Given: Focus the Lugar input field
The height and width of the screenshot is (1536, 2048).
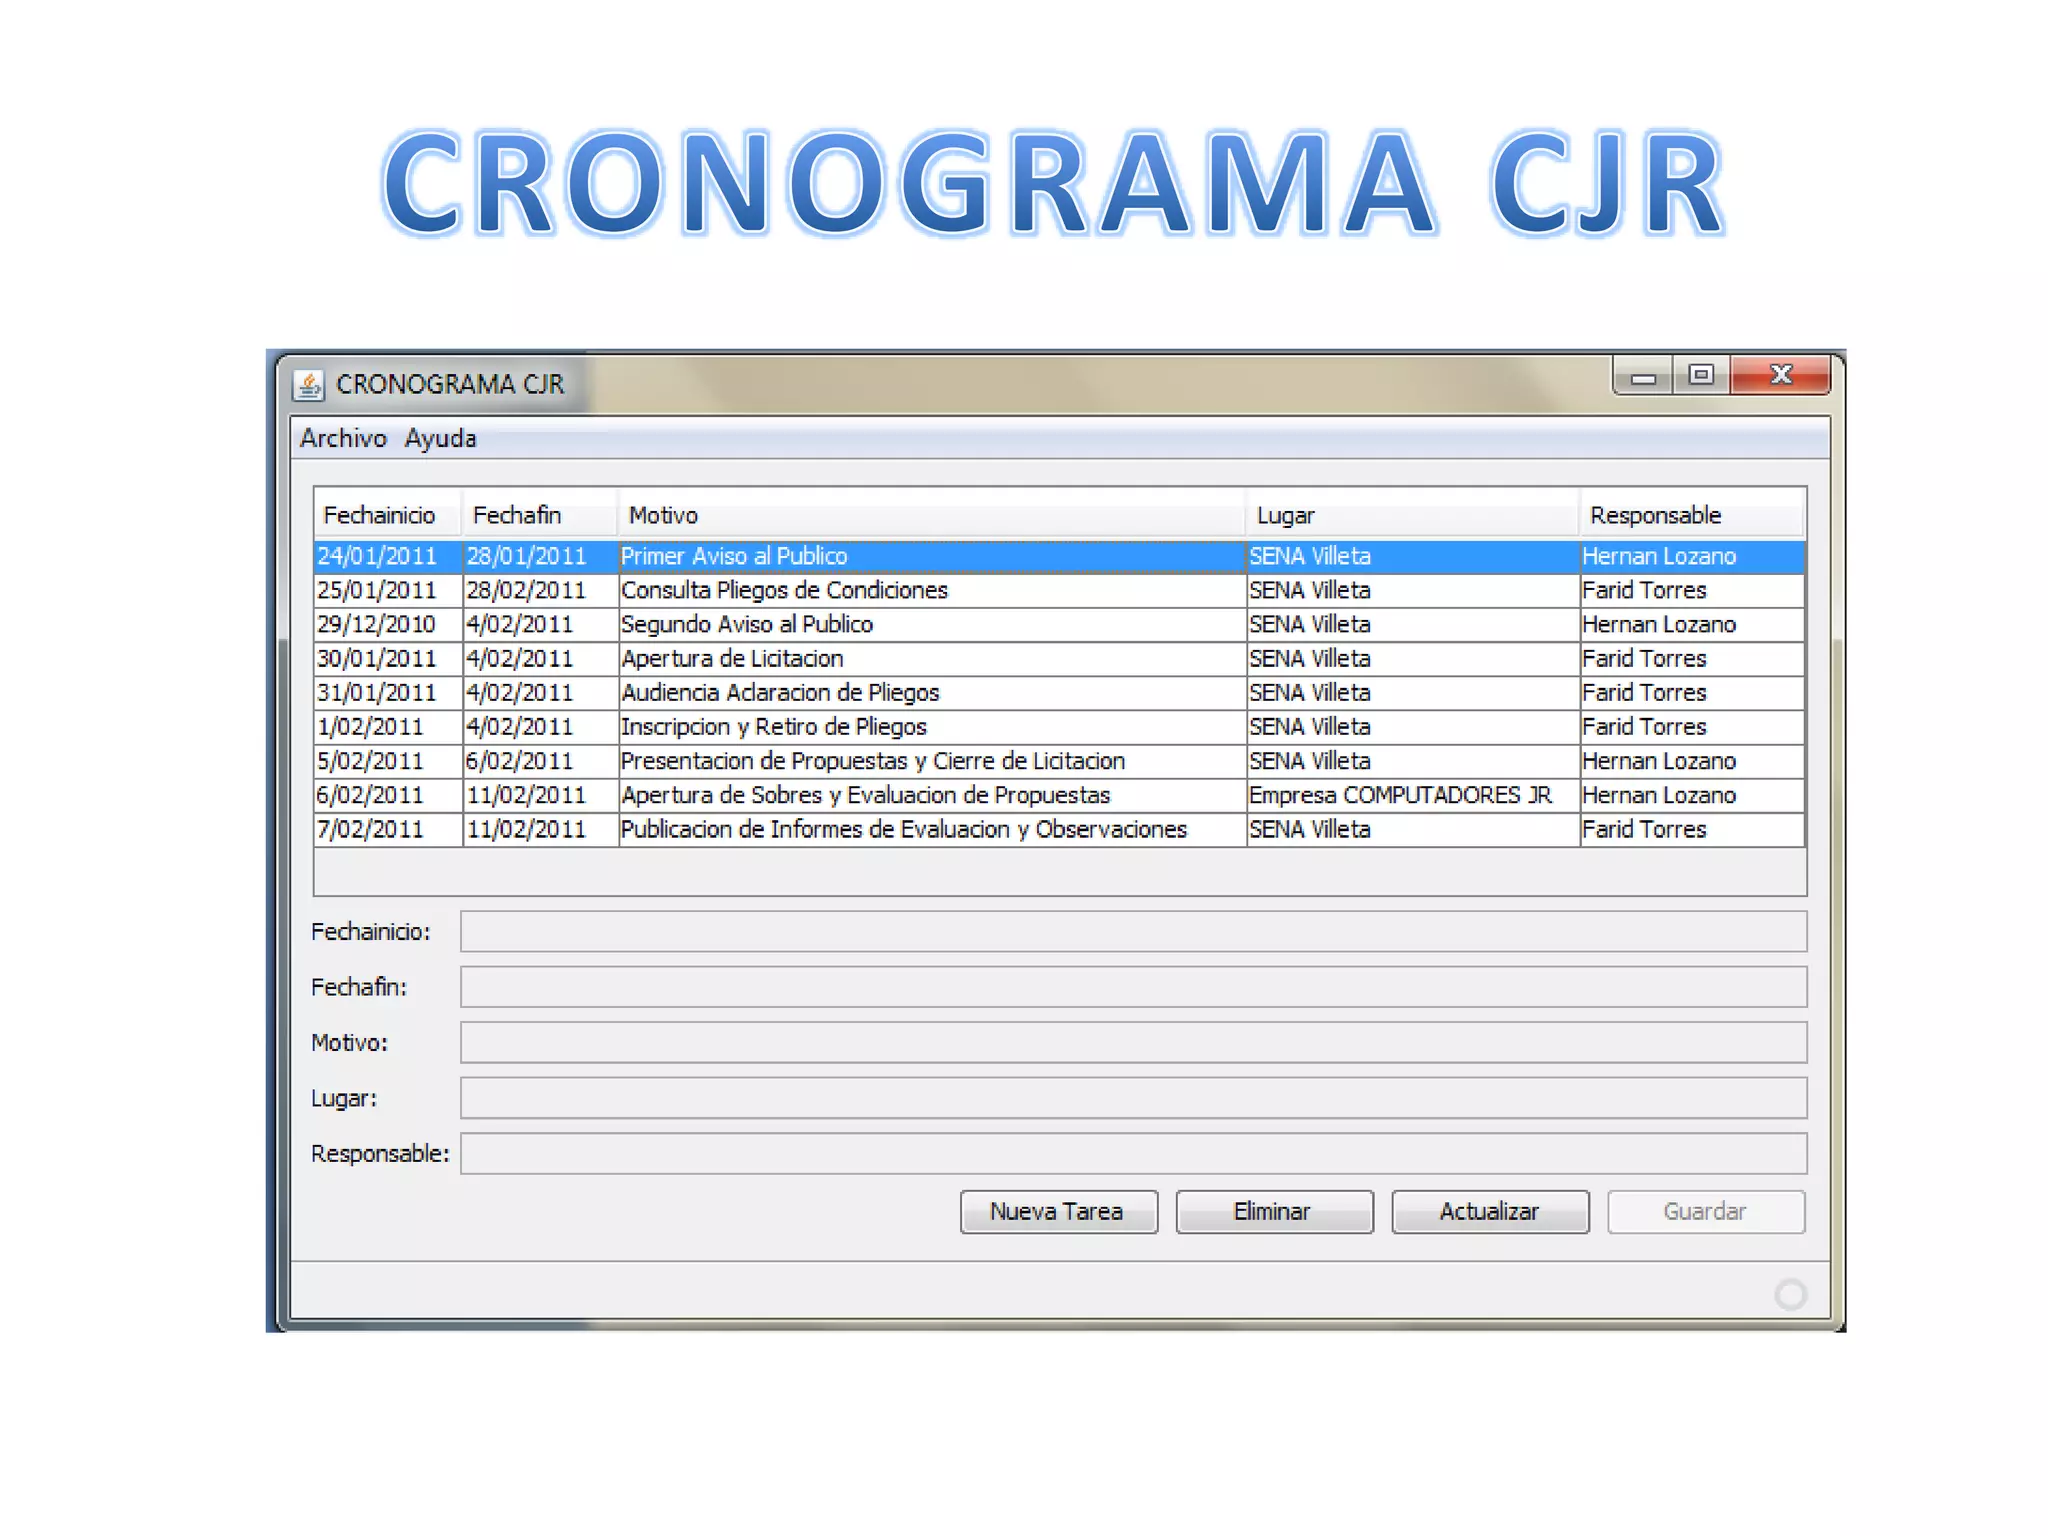Looking at the screenshot, I should 1132,1098.
